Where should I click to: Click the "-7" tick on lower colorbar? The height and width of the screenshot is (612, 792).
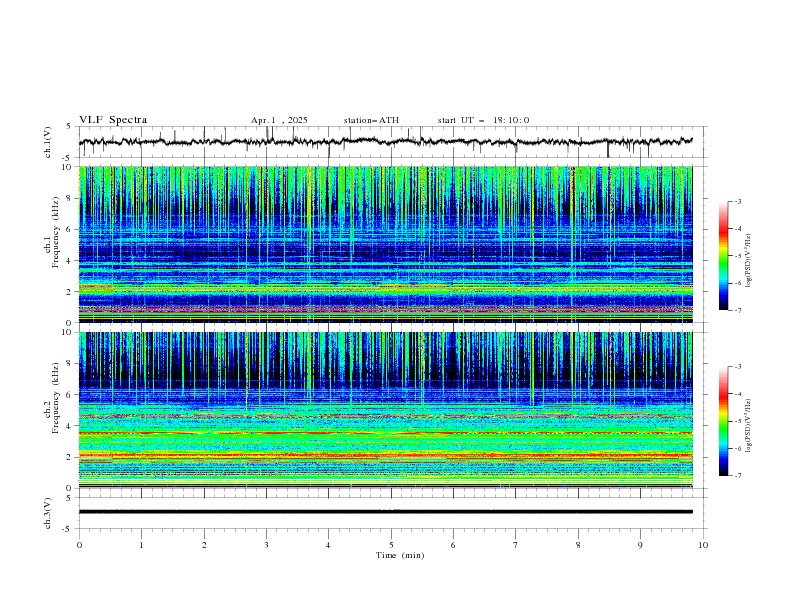point(737,476)
